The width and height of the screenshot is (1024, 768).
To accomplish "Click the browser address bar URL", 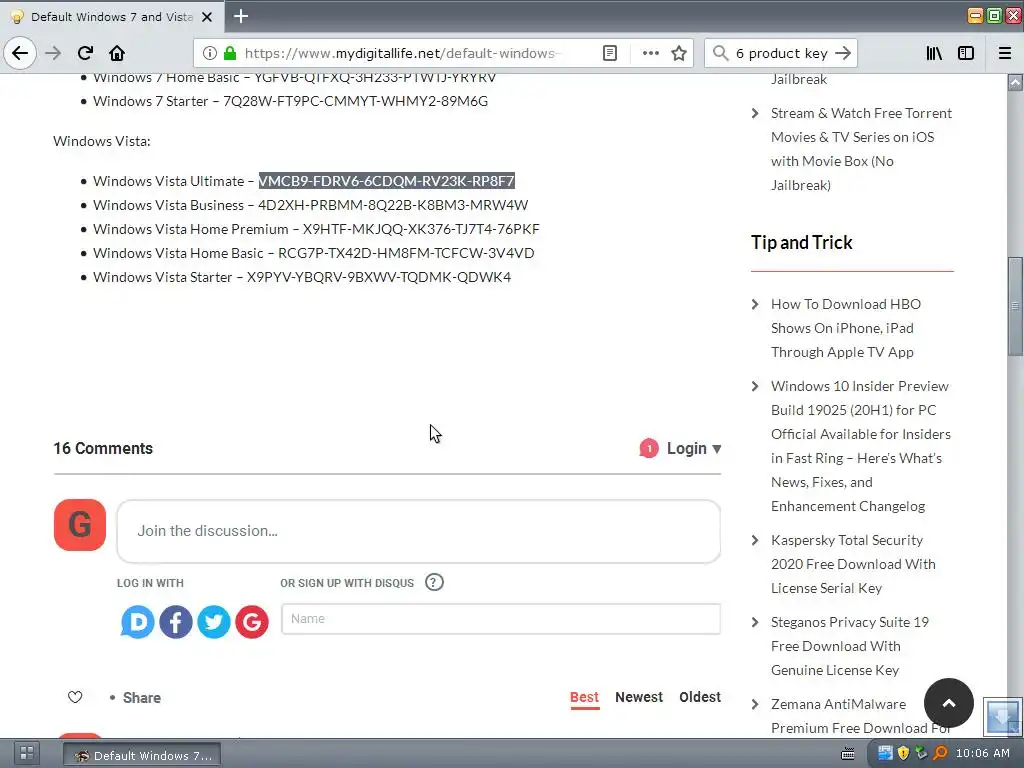I will (x=400, y=53).
